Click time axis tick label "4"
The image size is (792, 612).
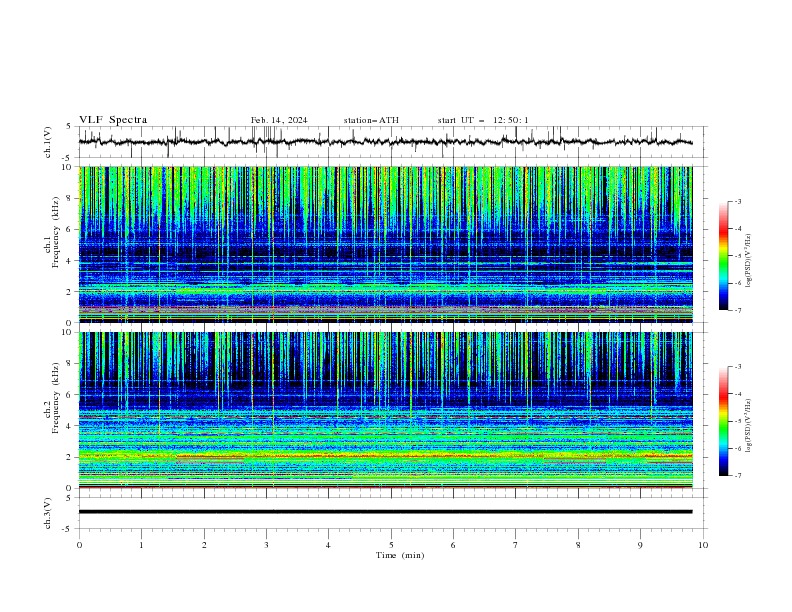[x=328, y=545]
